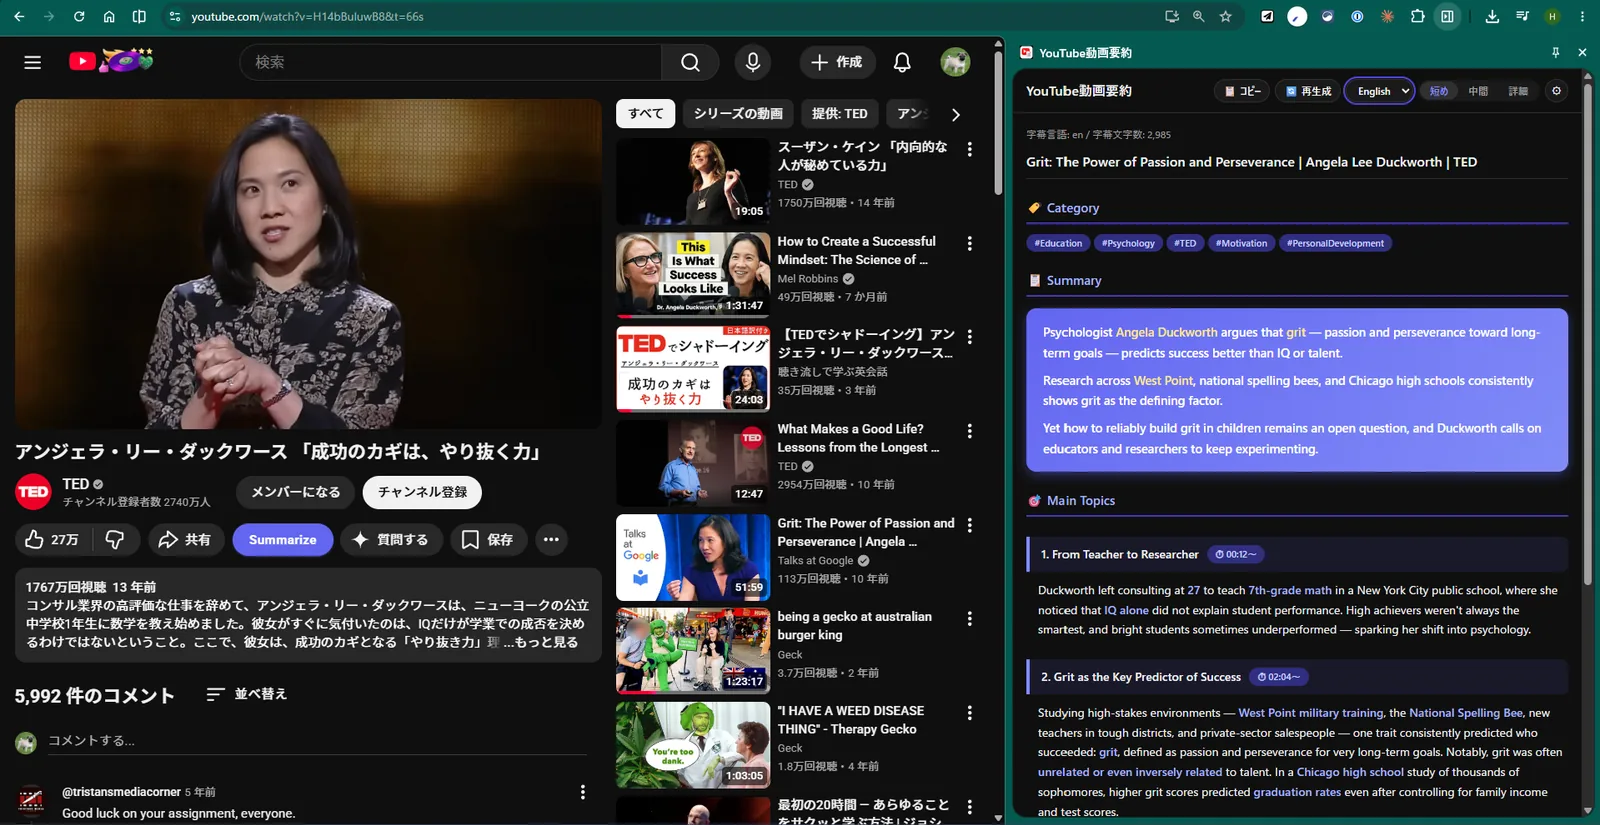Go back with the browser back arrow
This screenshot has height=825, width=1600.
[19, 16]
